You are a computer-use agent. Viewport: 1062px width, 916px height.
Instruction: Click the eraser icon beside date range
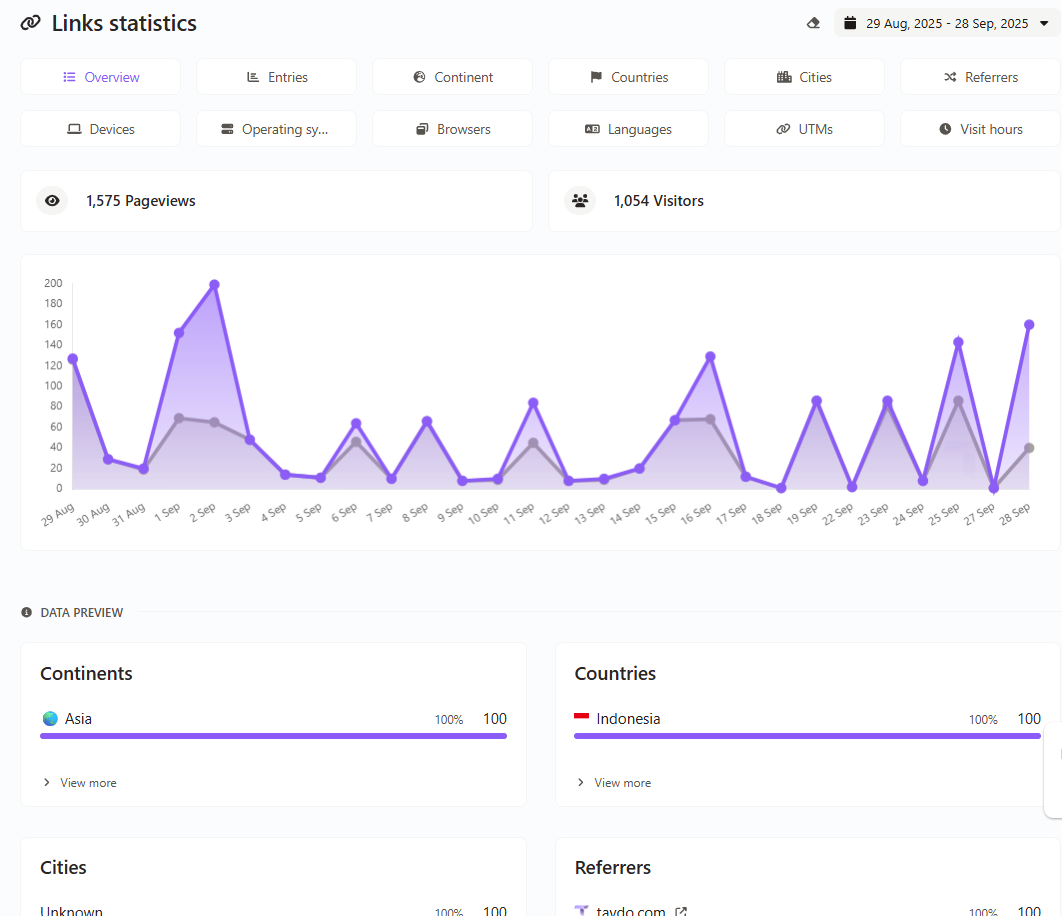click(813, 23)
